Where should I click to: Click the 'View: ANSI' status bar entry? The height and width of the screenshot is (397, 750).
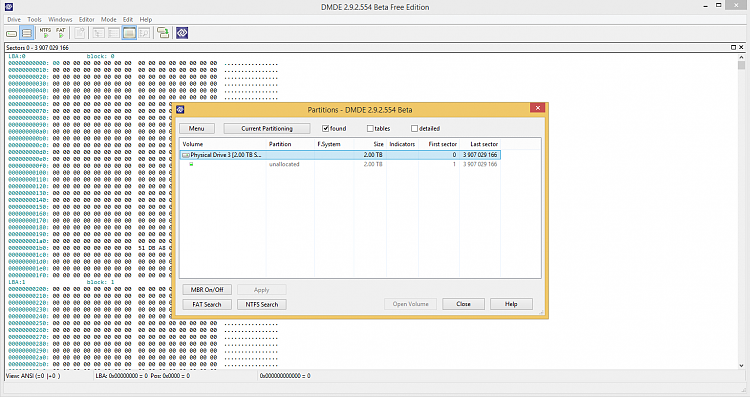pos(33,376)
